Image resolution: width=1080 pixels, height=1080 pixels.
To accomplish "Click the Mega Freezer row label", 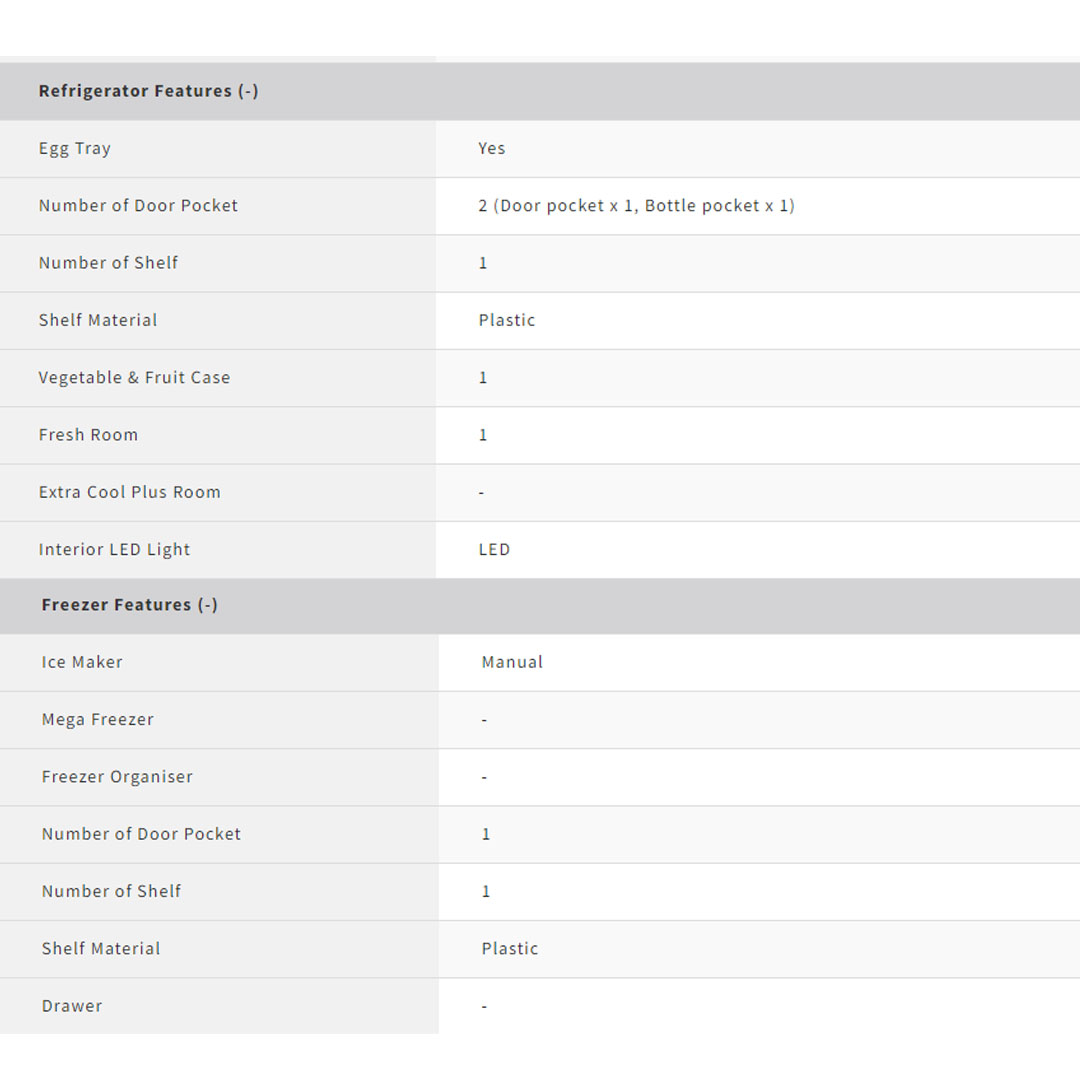I will pyautogui.click(x=98, y=720).
